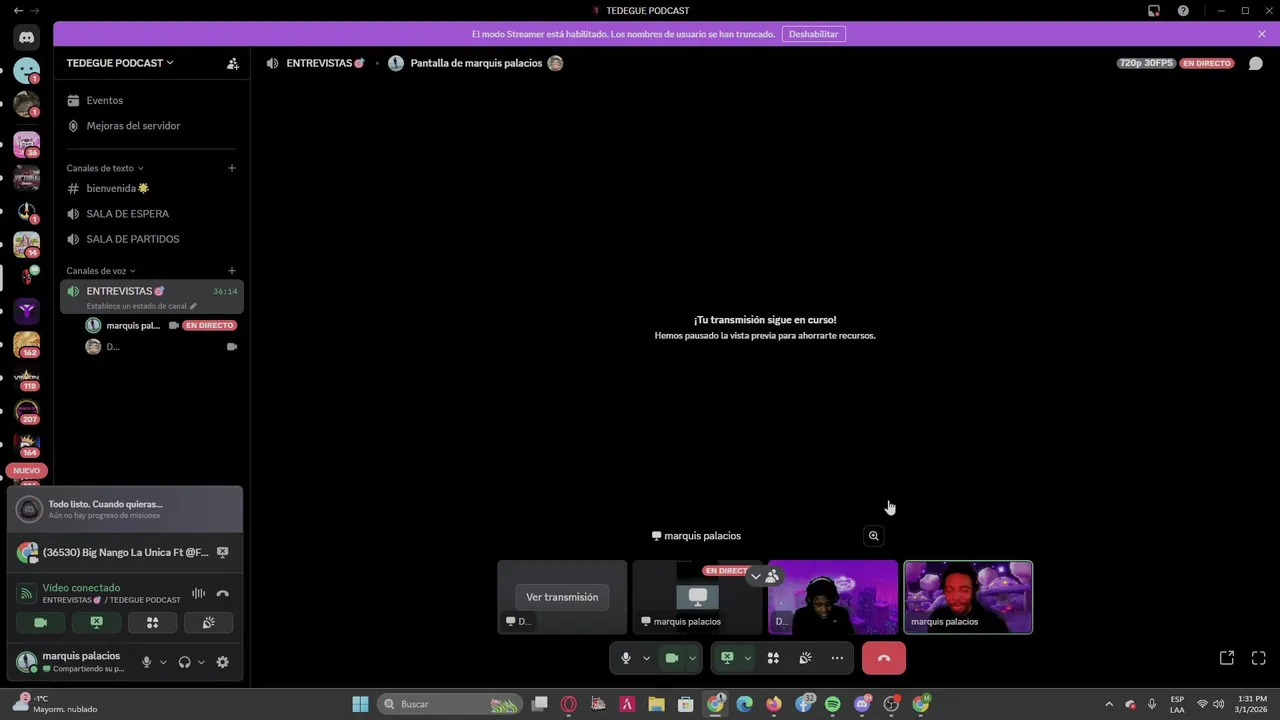Deafen with headphones icon in user panel
The image size is (1280, 720).
point(184,662)
